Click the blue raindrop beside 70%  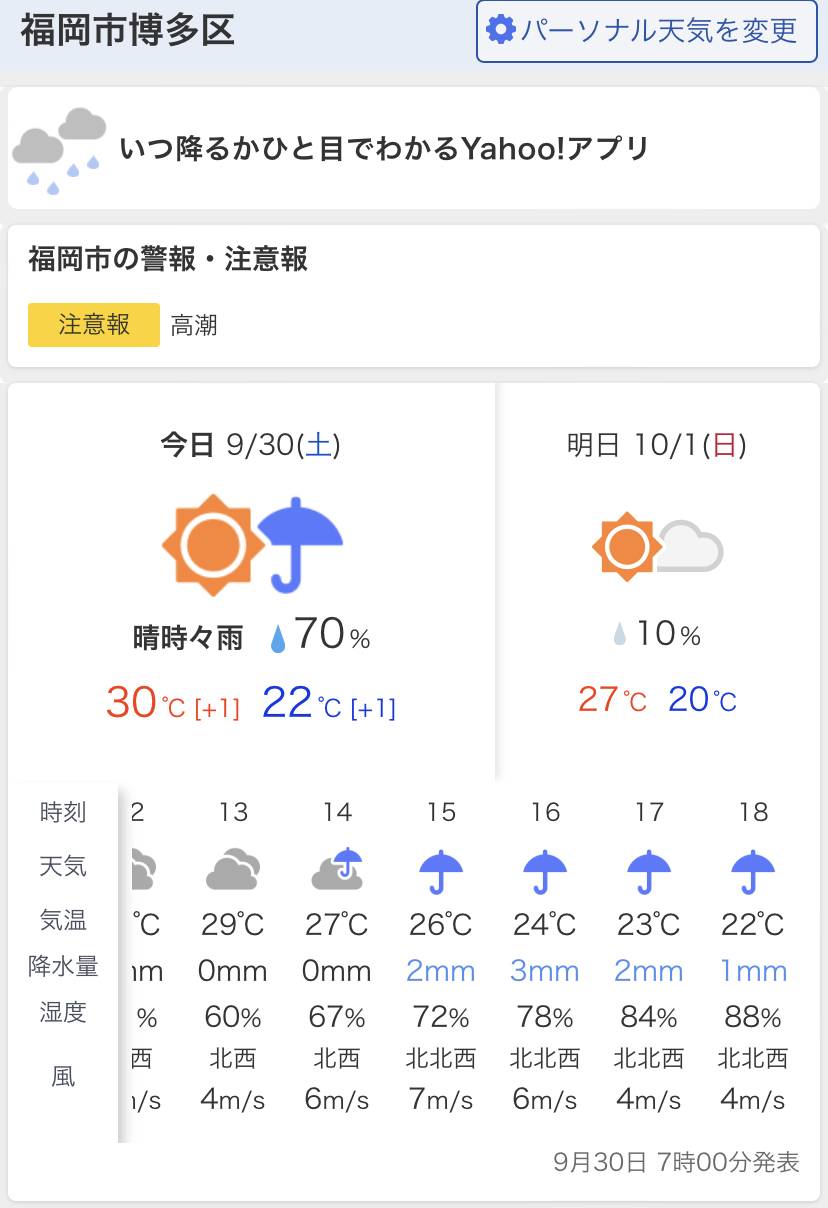278,638
